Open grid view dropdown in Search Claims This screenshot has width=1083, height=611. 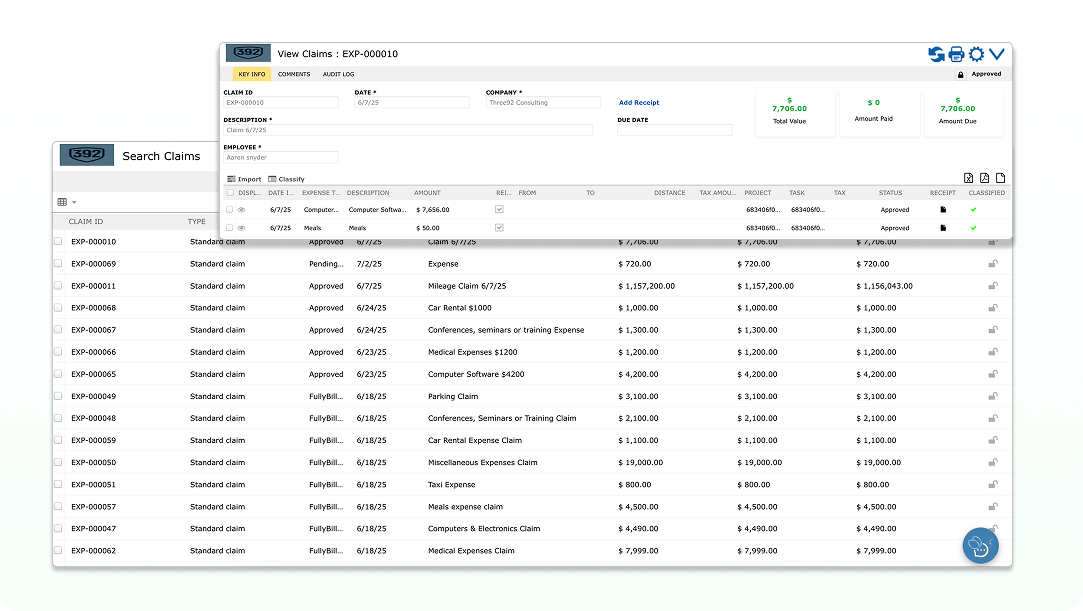point(67,202)
